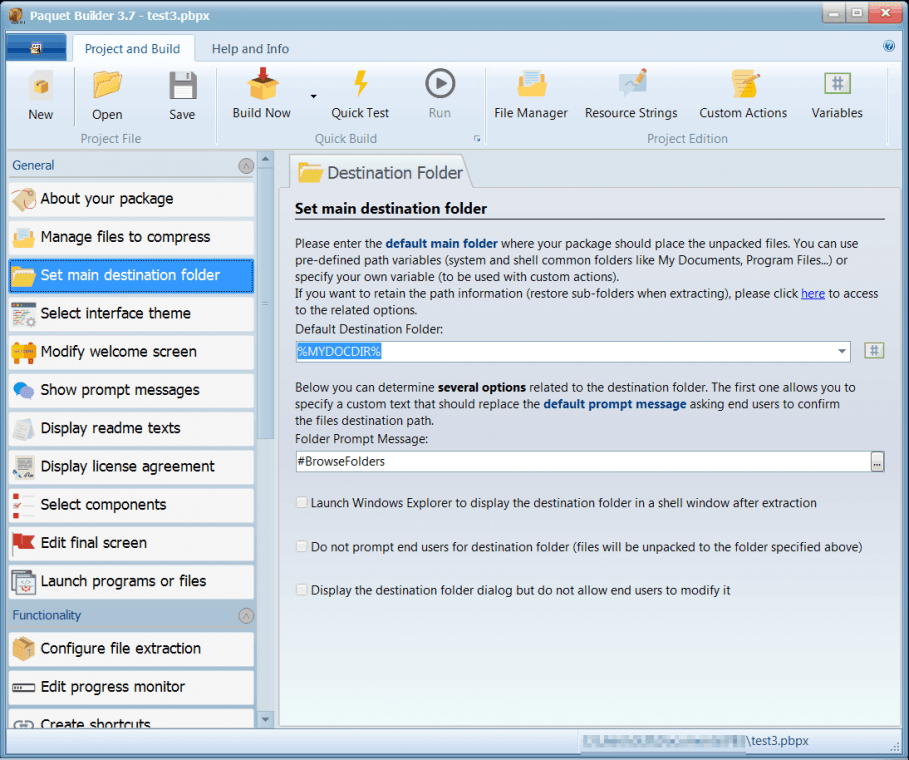Collapse the General section
909x760 pixels.
(x=246, y=166)
